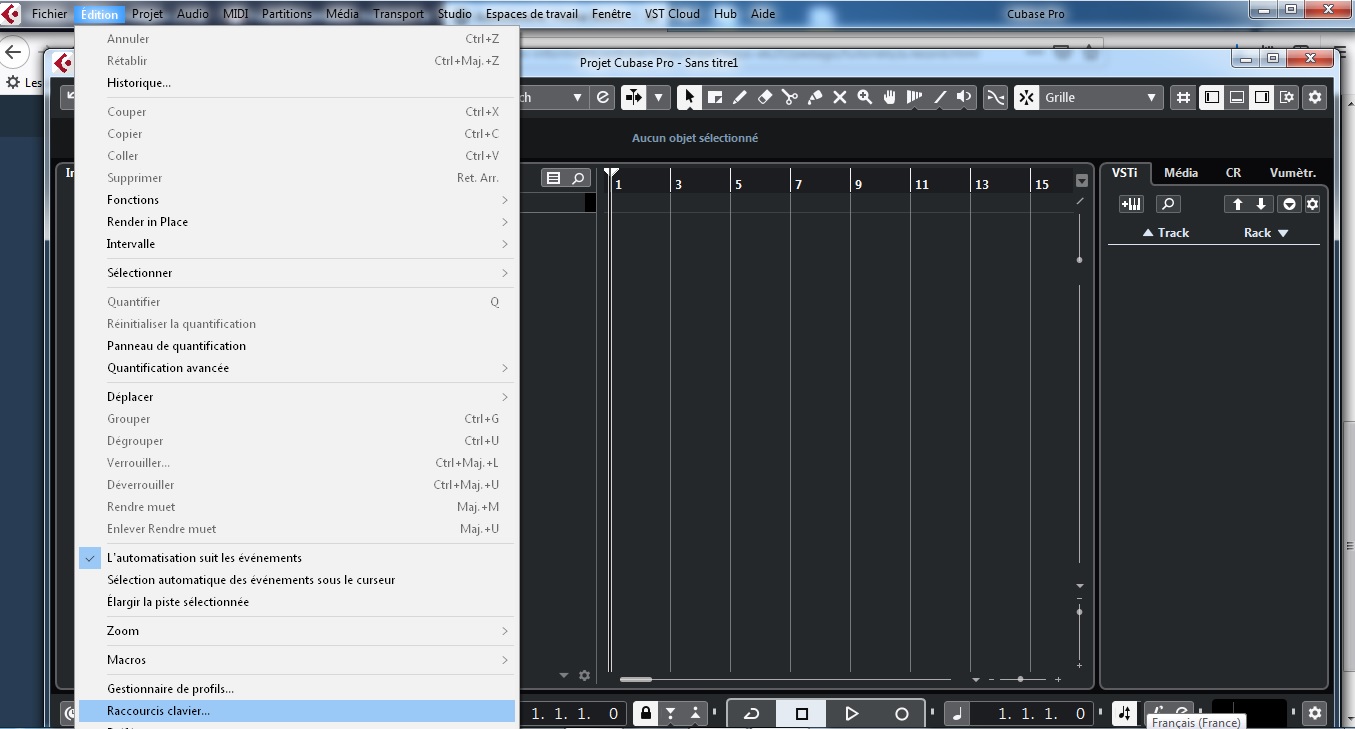Click the note icon time format selector
This screenshot has width=1355, height=729.
[x=958, y=713]
